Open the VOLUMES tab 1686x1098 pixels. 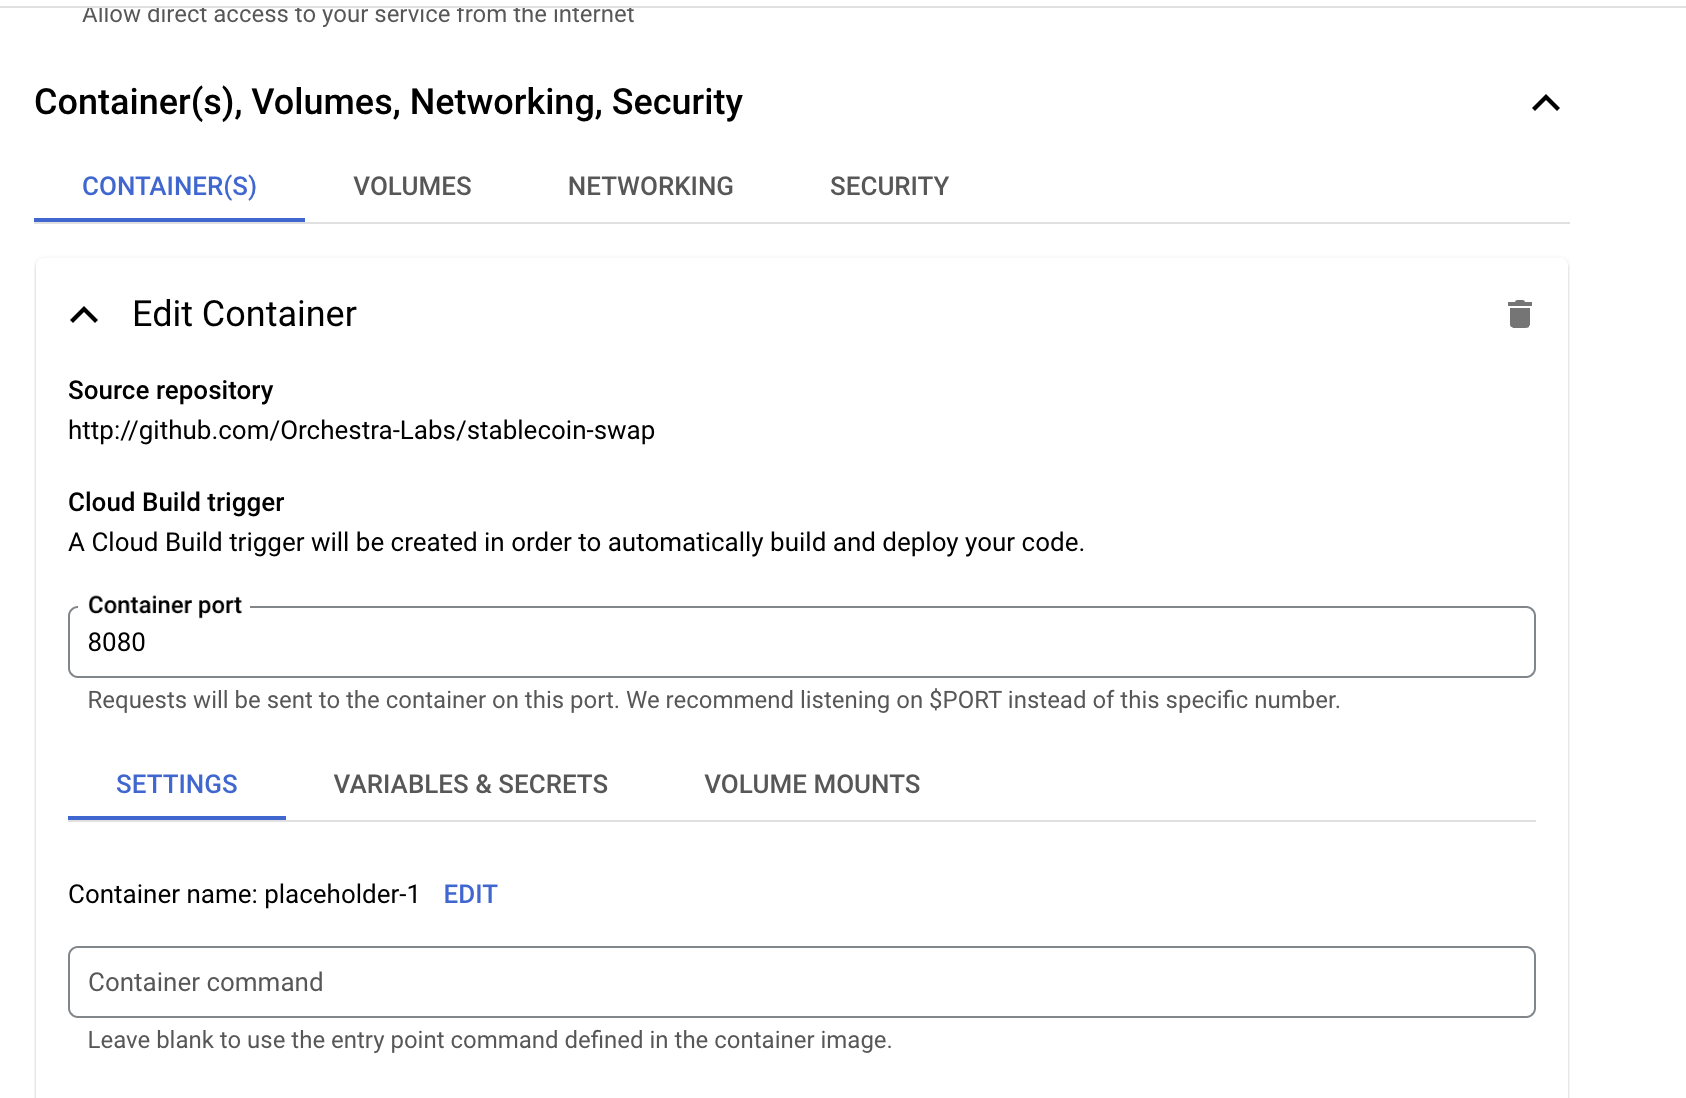coord(412,187)
